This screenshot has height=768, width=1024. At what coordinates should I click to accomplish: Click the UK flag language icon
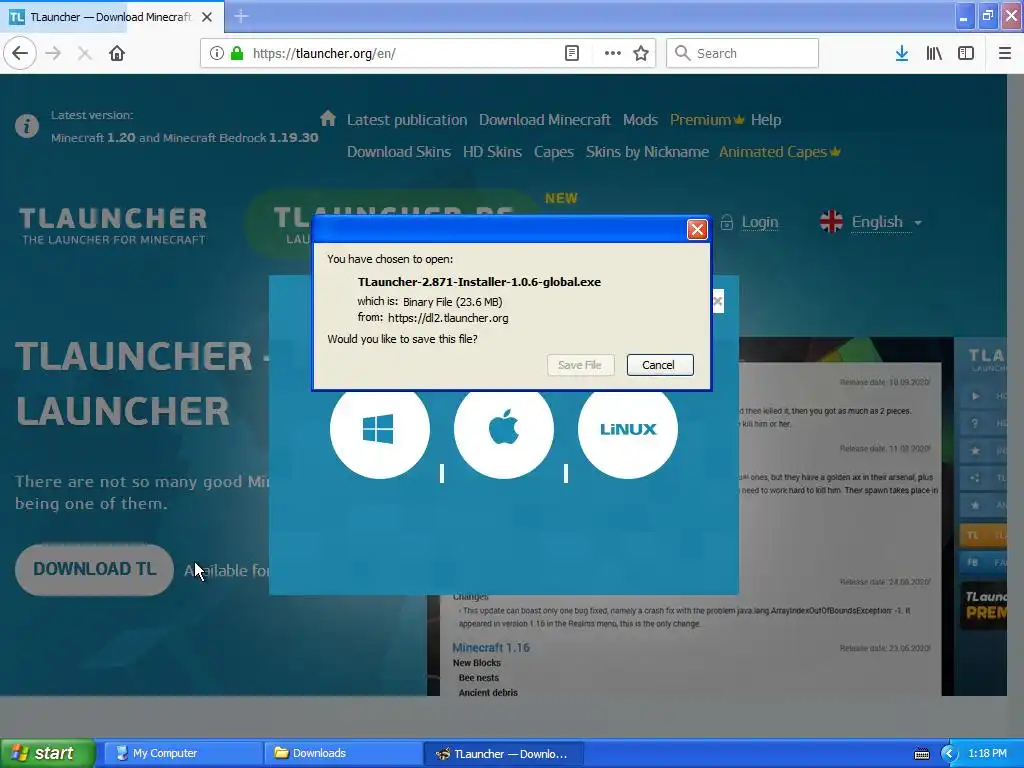[x=831, y=222]
